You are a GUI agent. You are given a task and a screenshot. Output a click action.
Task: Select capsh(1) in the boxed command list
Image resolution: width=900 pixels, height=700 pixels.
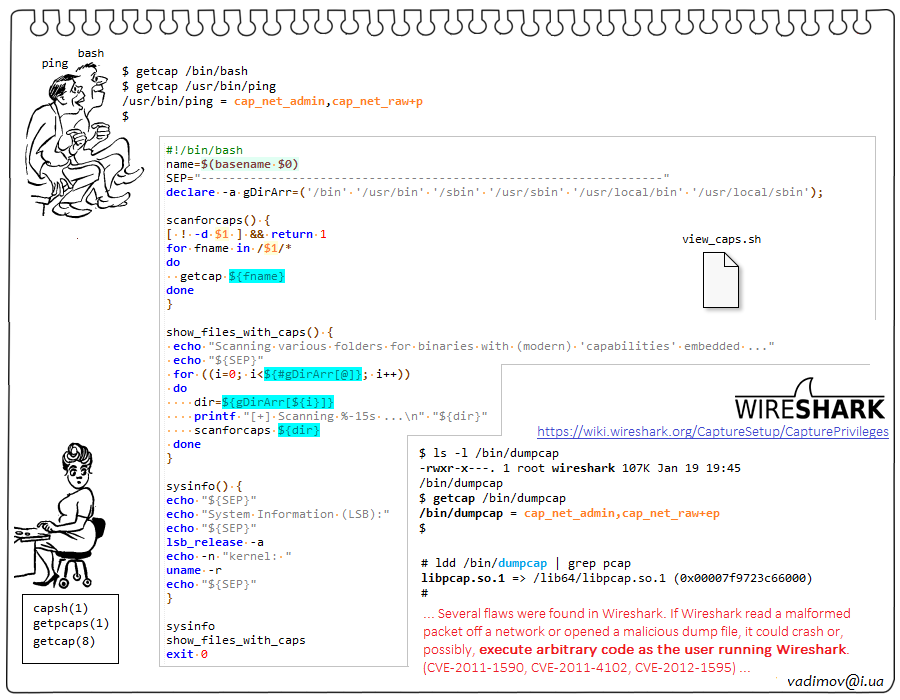(x=61, y=608)
